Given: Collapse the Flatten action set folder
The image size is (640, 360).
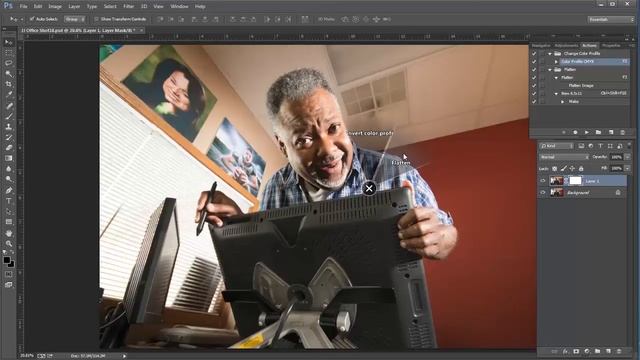Looking at the screenshot, I should click(x=550, y=69).
